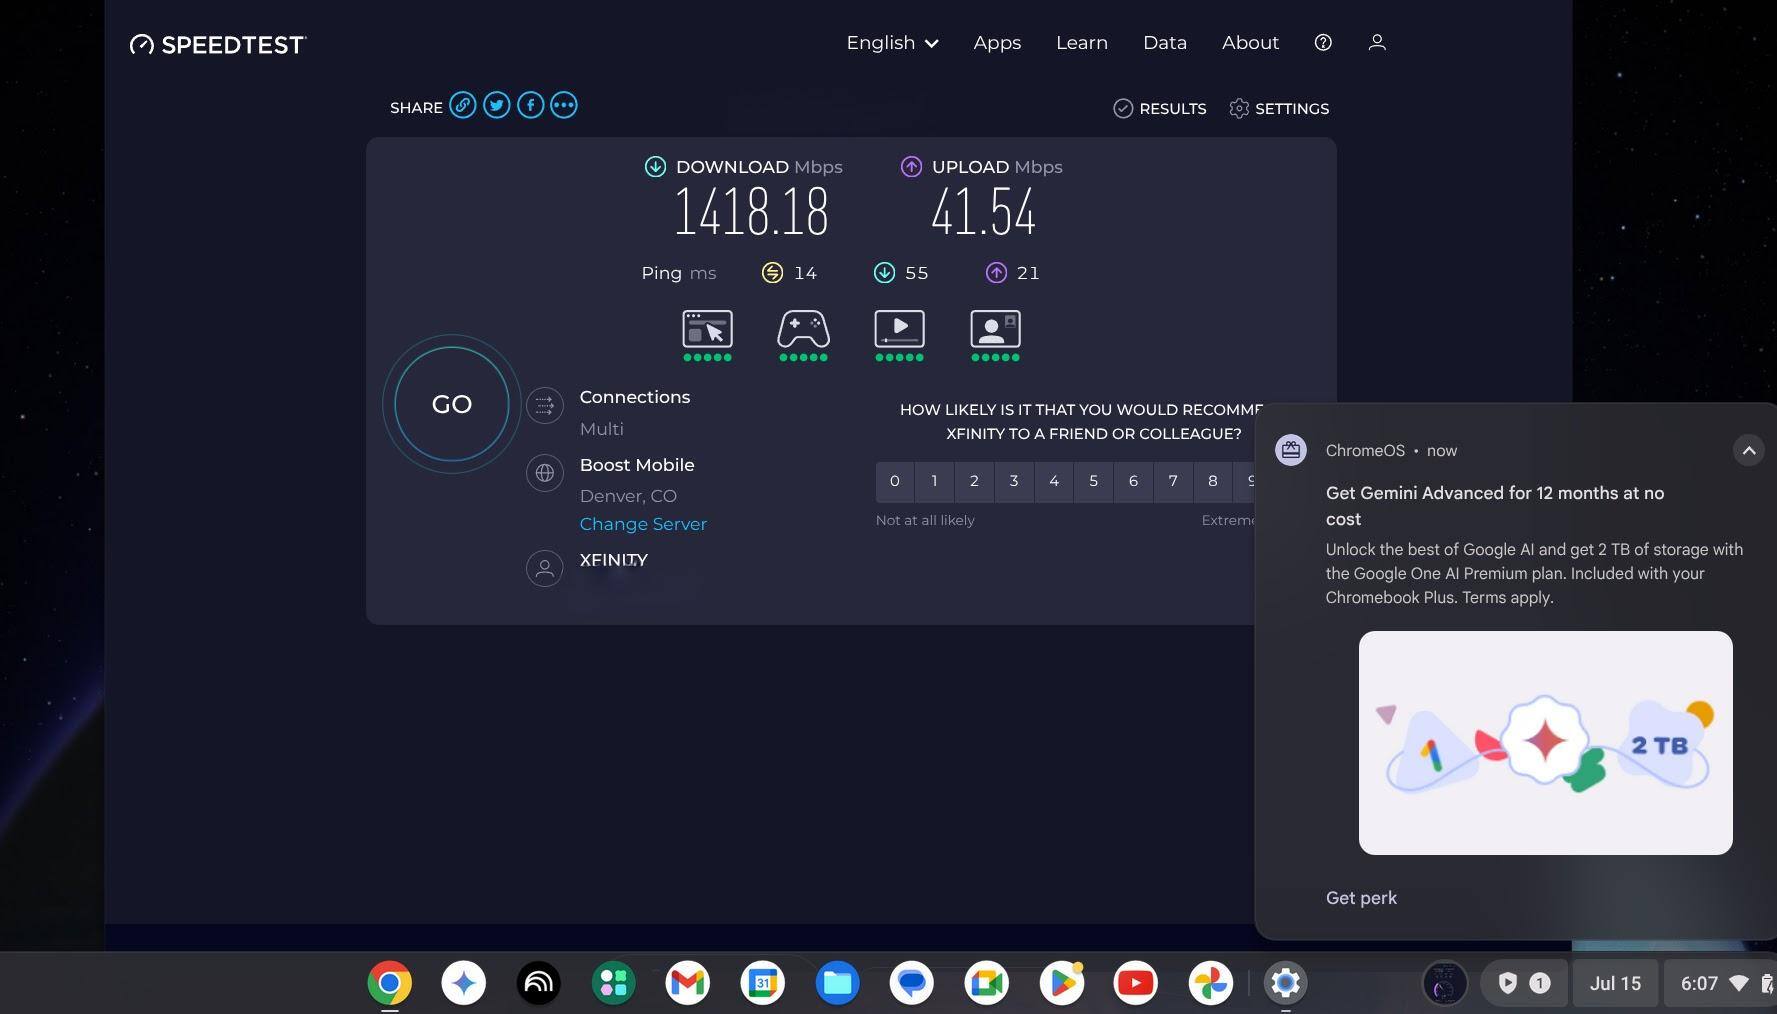Click the video streaming performance icon
This screenshot has height=1014, width=1777.
[x=899, y=330]
